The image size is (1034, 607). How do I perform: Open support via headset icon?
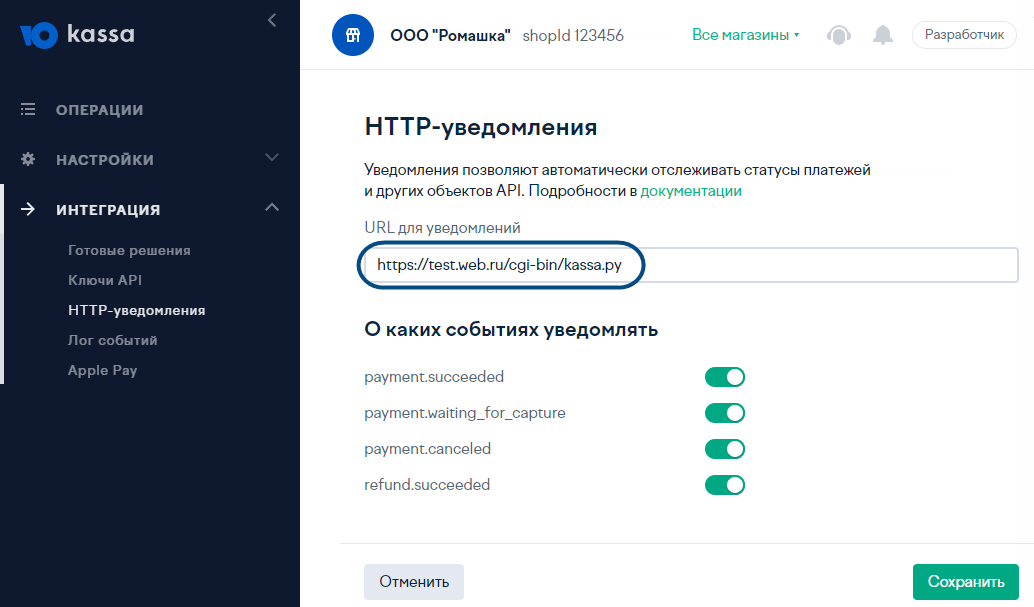pos(839,34)
